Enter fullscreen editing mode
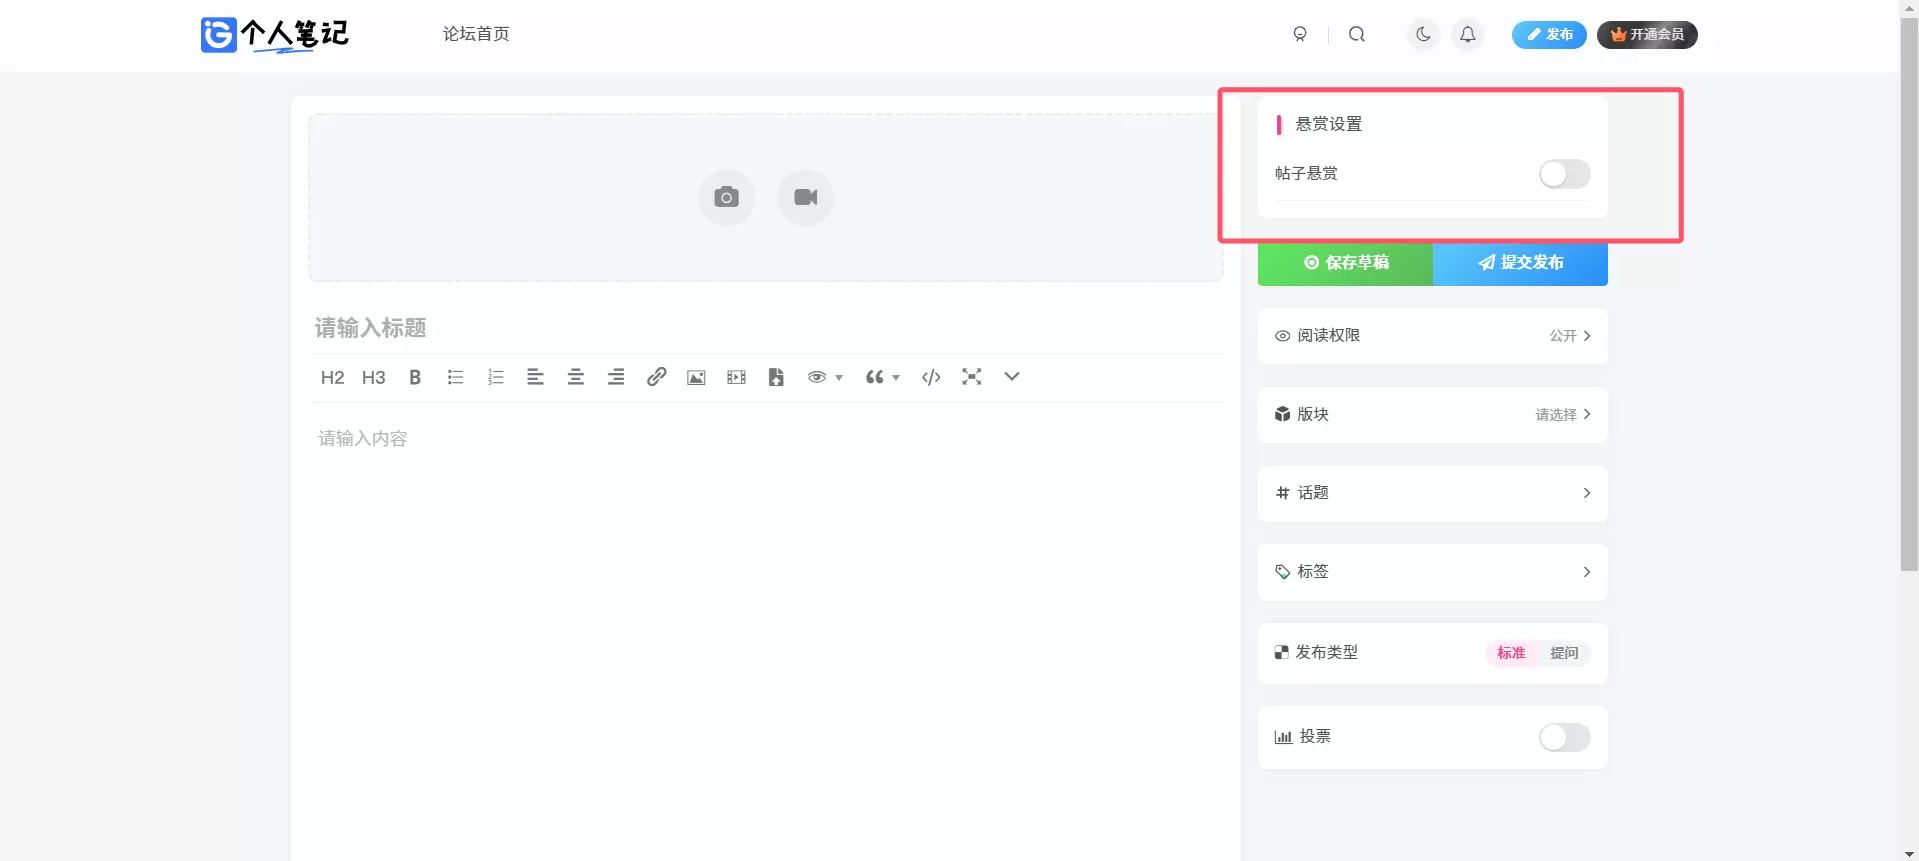Screen dimensions: 1919x861 (971, 377)
